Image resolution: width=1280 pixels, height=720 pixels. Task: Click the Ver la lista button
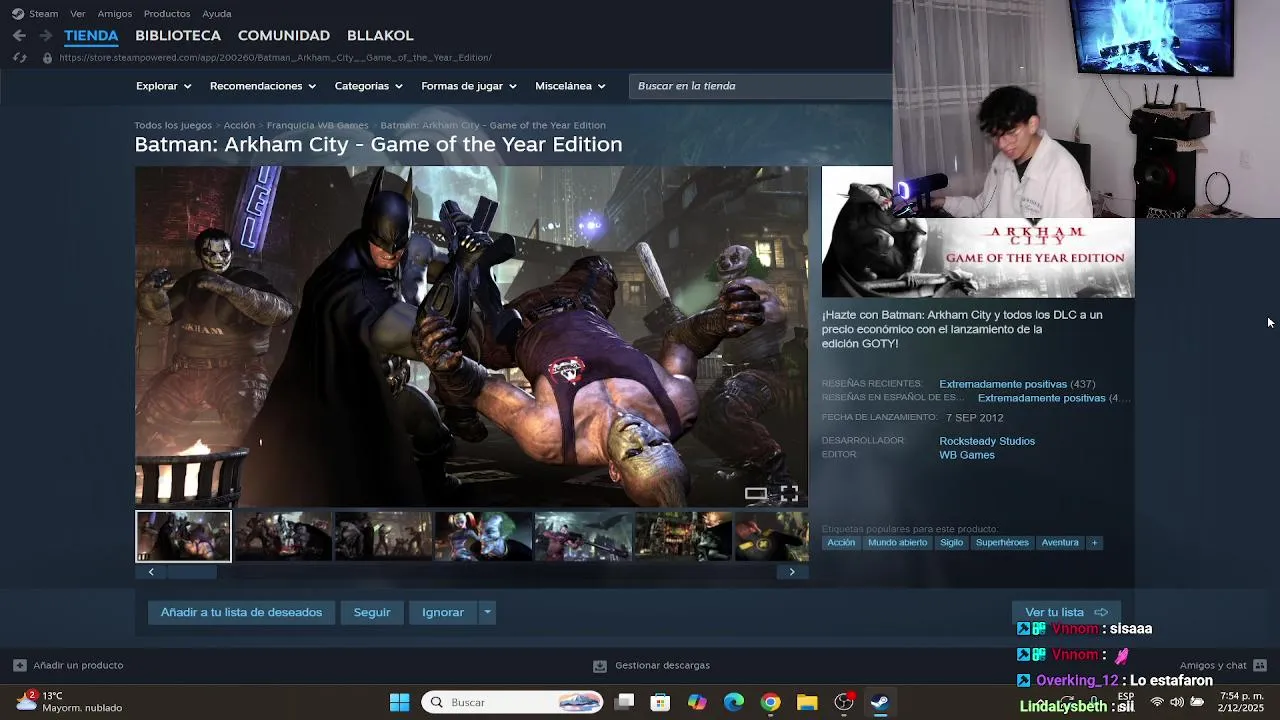tap(1066, 612)
